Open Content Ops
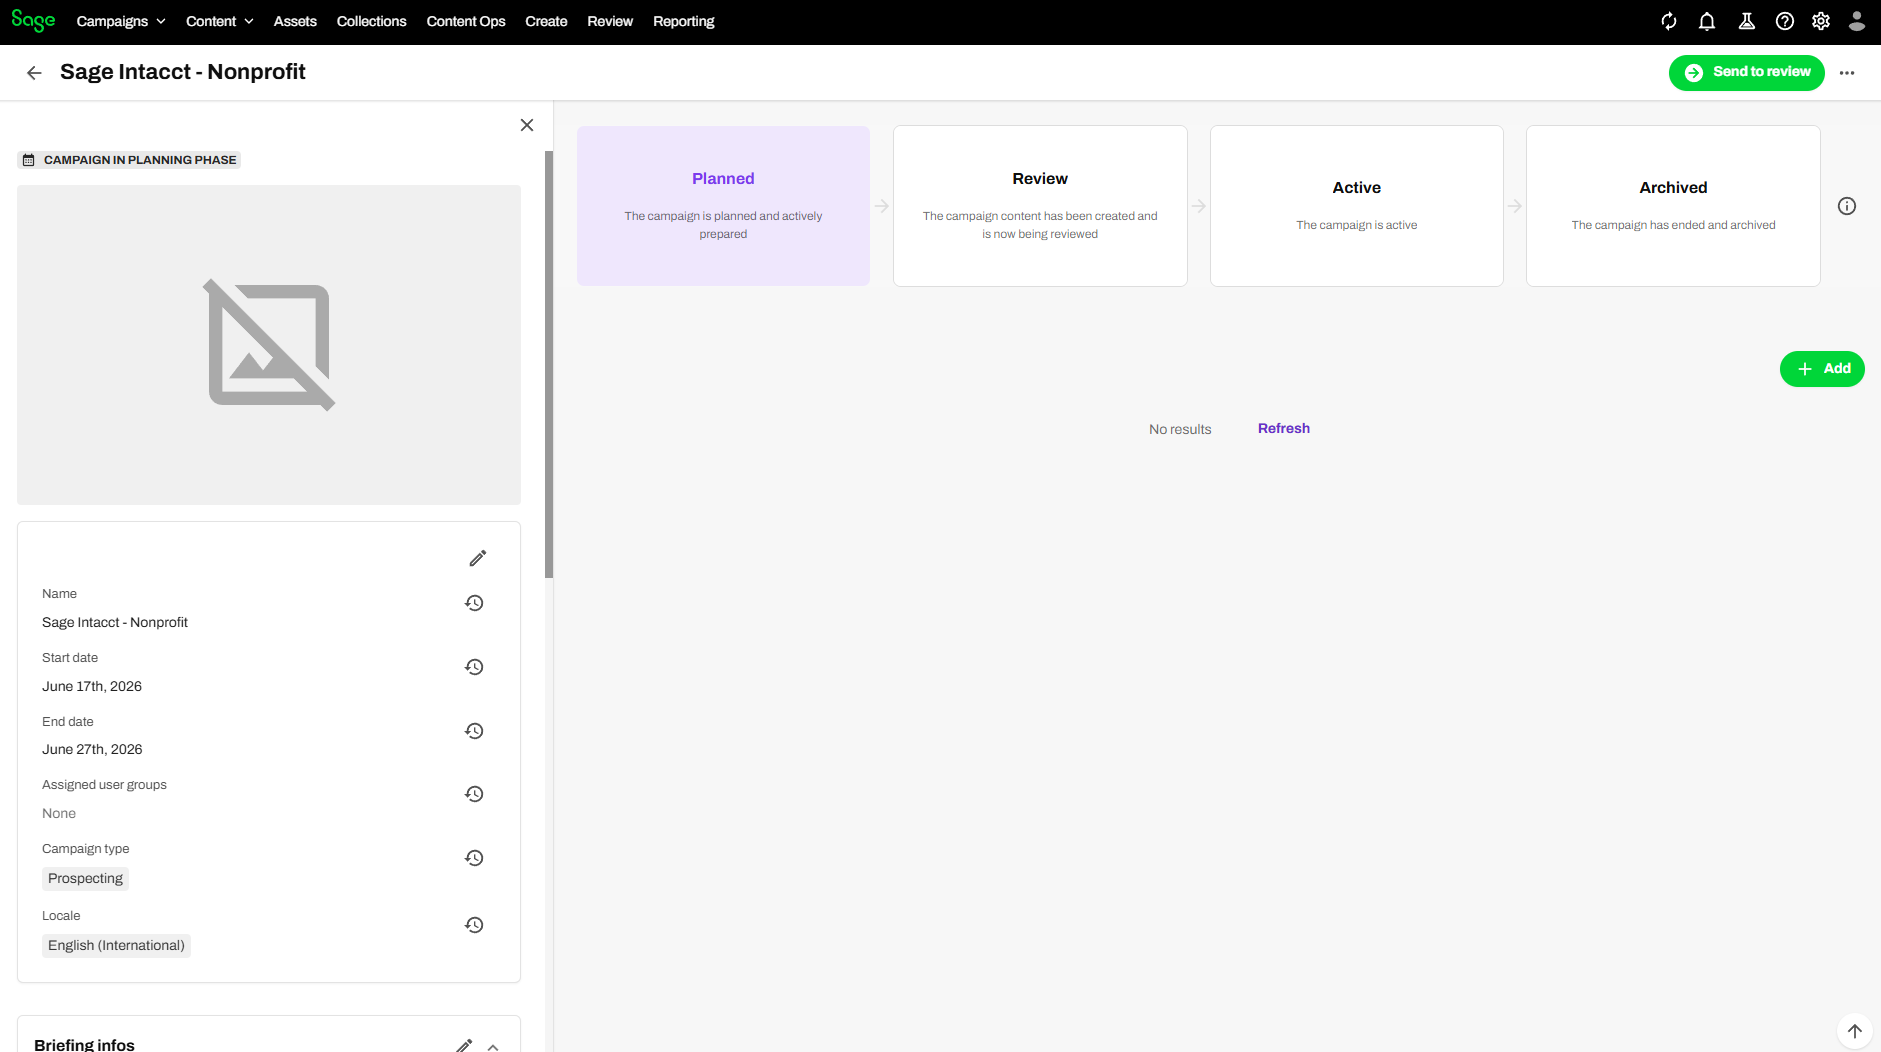This screenshot has height=1052, width=1881. pyautogui.click(x=466, y=21)
